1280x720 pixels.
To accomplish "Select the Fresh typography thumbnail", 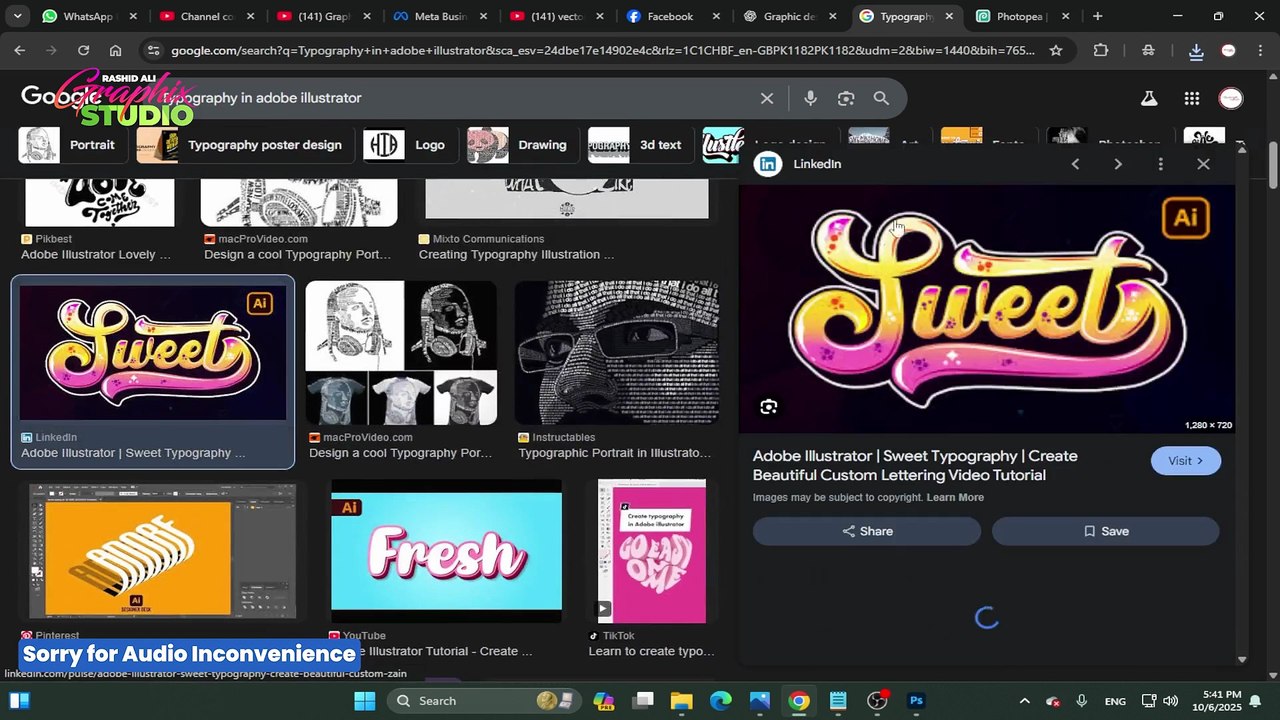I will pyautogui.click(x=446, y=550).
